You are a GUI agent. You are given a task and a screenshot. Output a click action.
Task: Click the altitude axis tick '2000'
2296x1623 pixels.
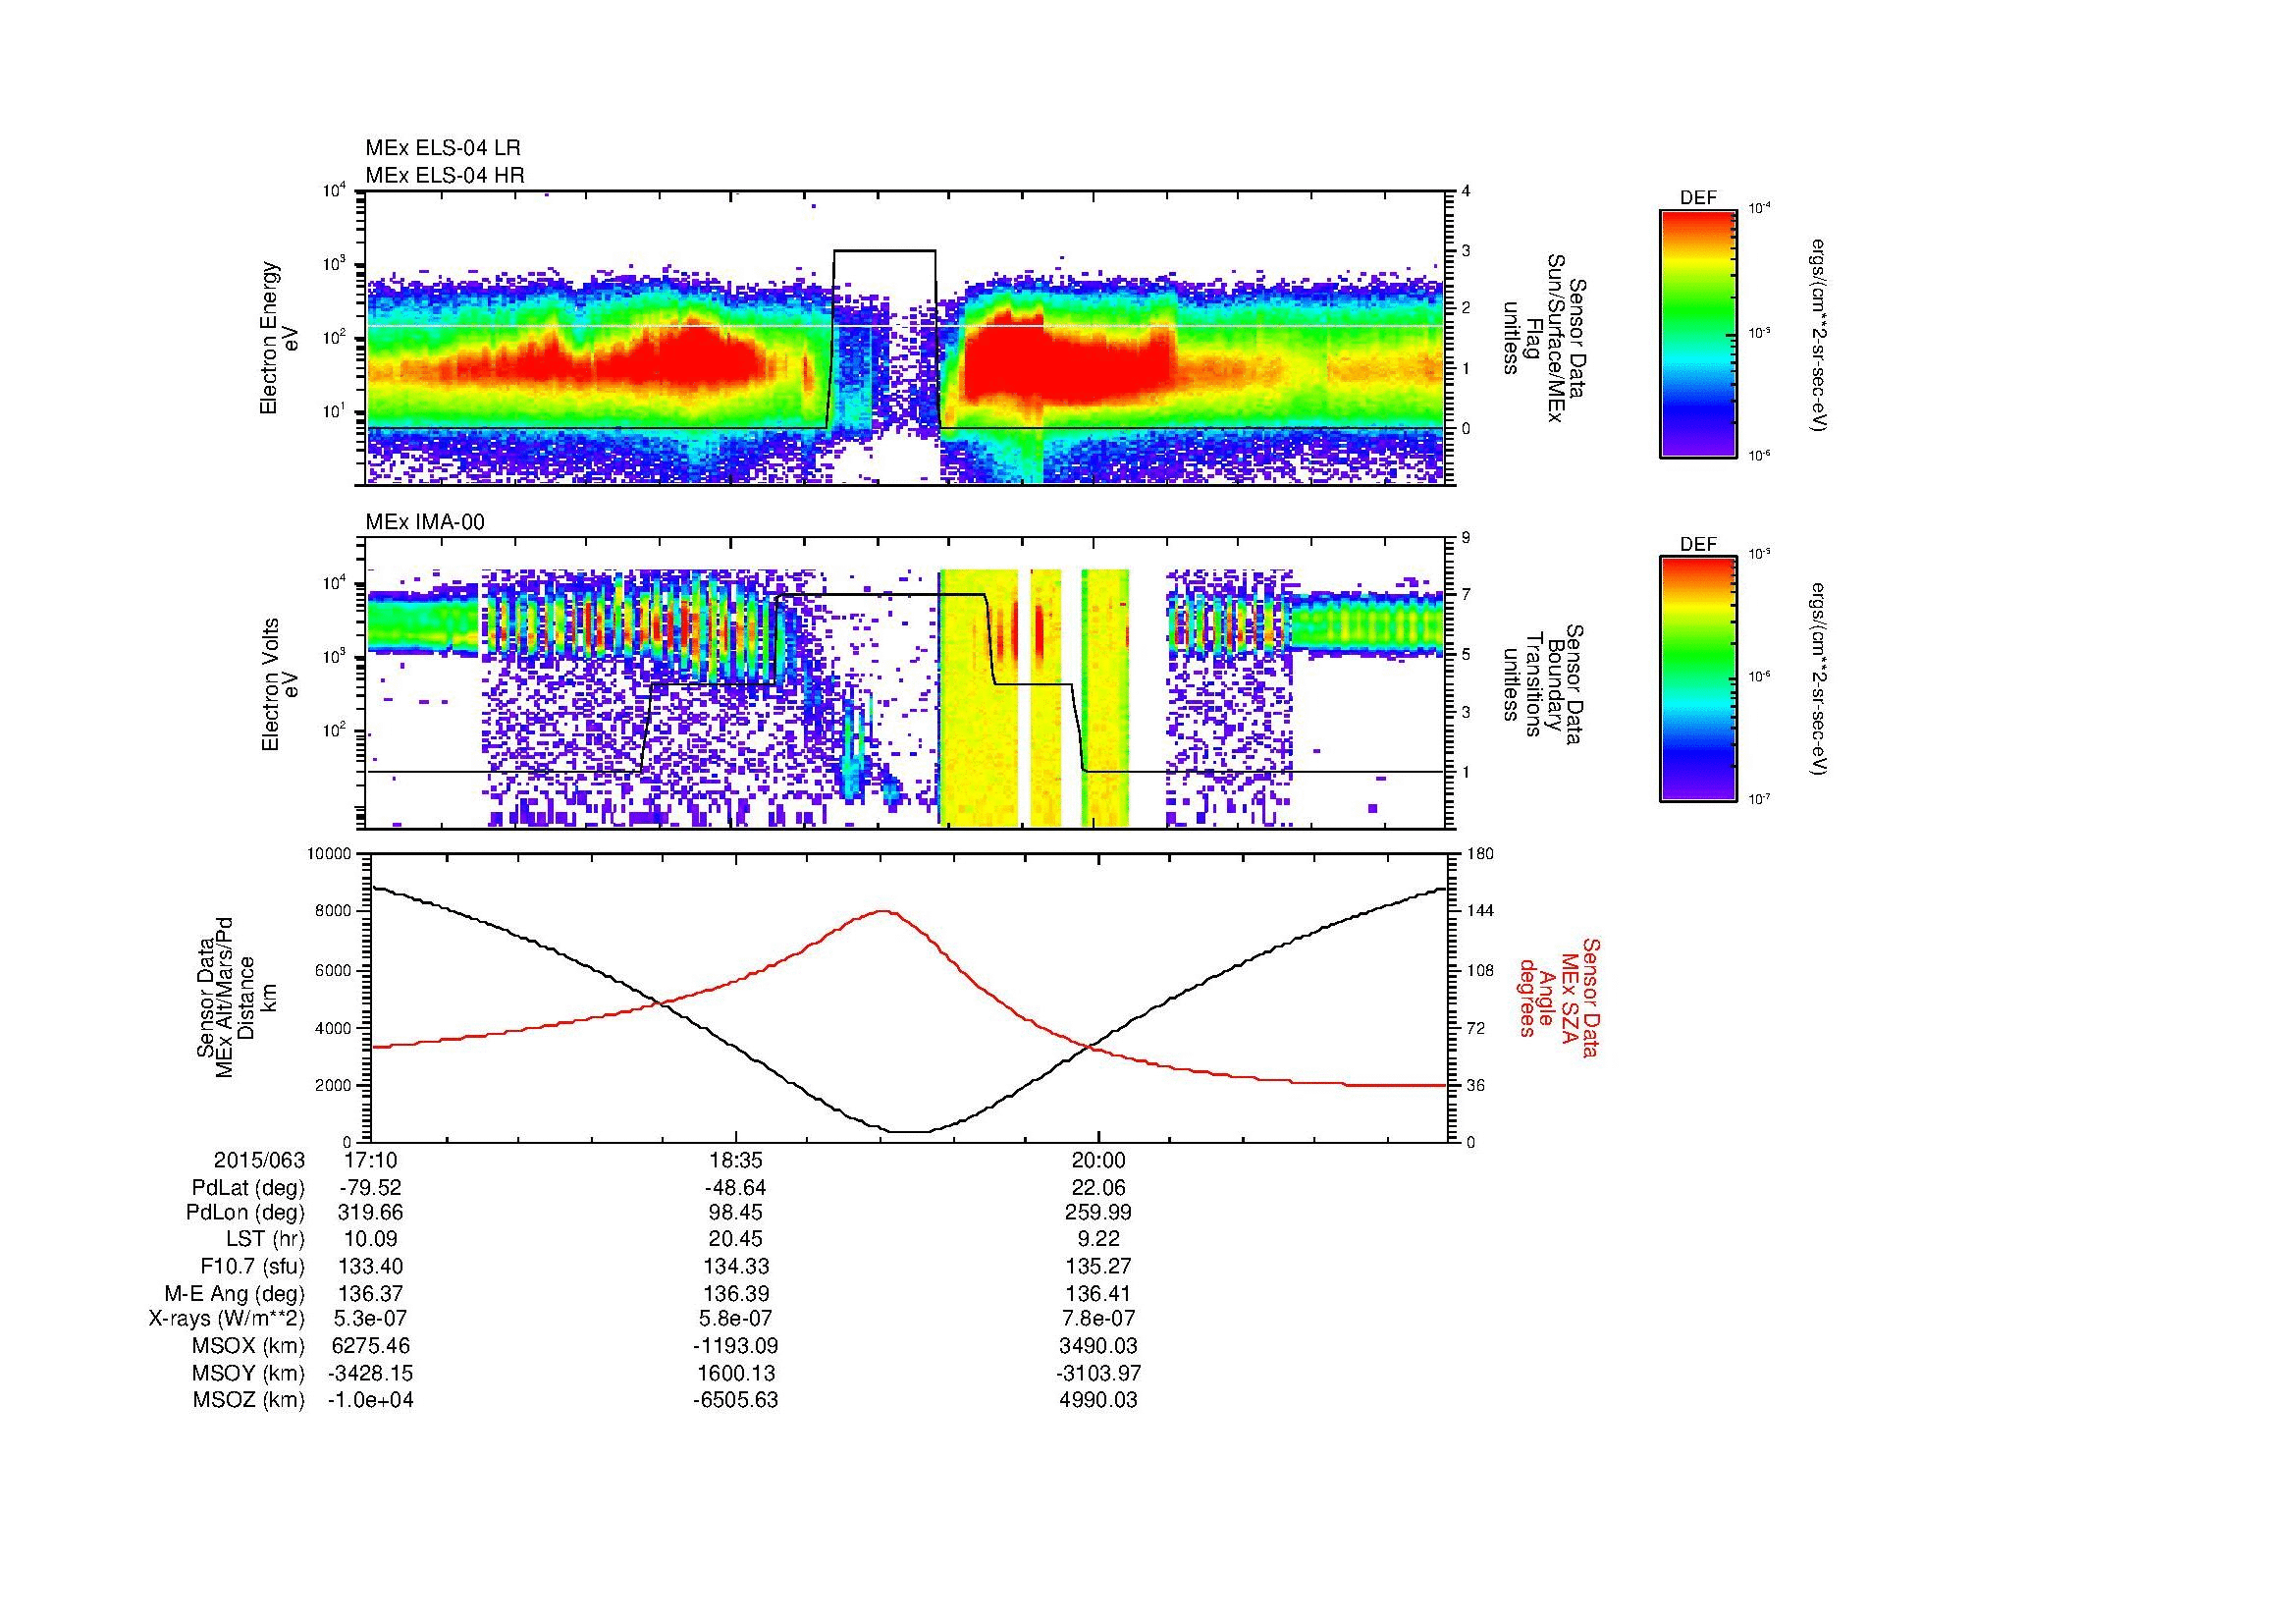335,1085
